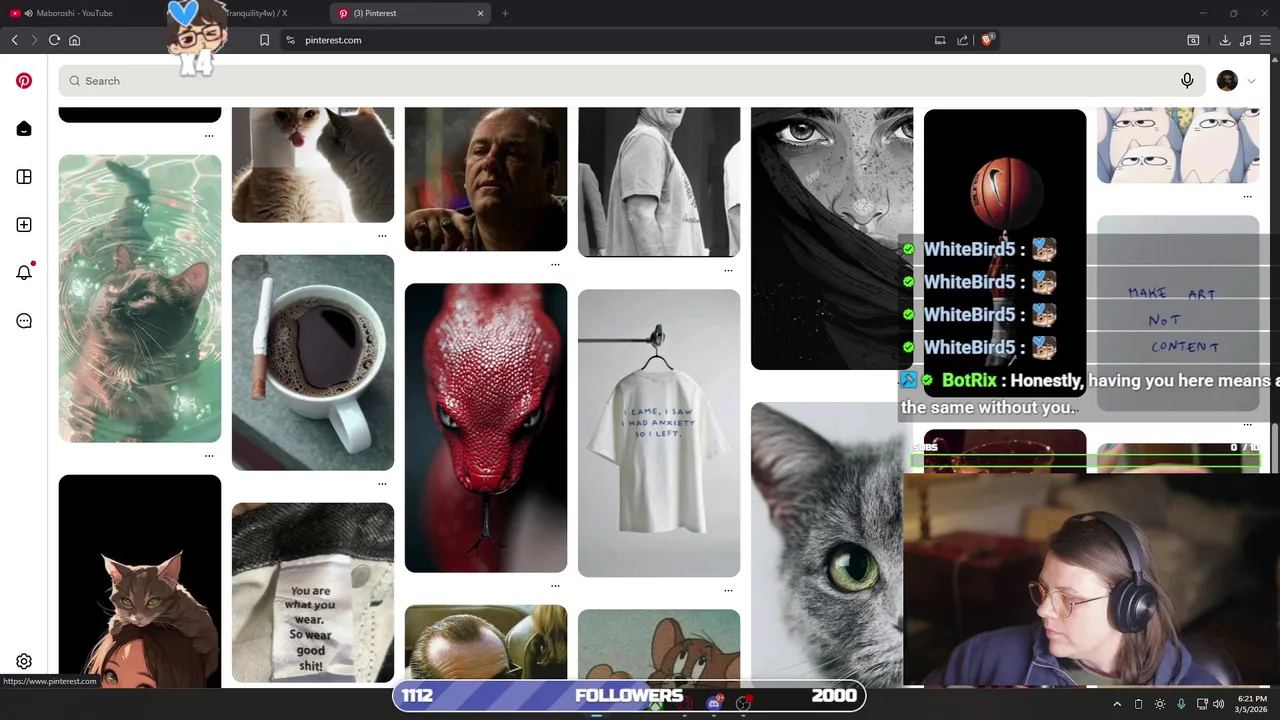This screenshot has width=1280, height=720.
Task: Open more options under cat in water pin
Action: click(x=209, y=456)
